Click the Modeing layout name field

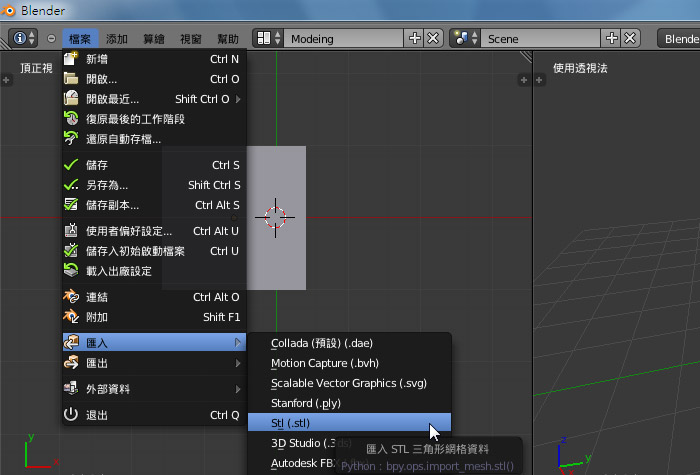[344, 38]
